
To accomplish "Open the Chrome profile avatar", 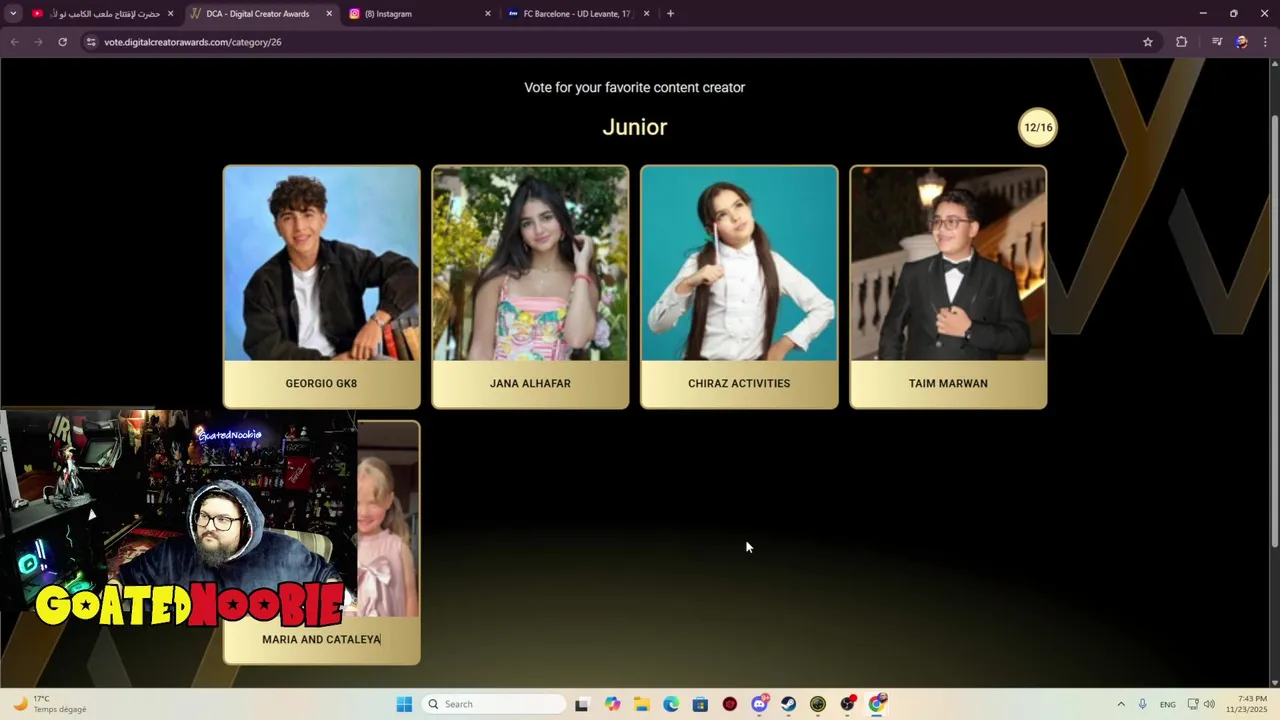I will click(1242, 42).
